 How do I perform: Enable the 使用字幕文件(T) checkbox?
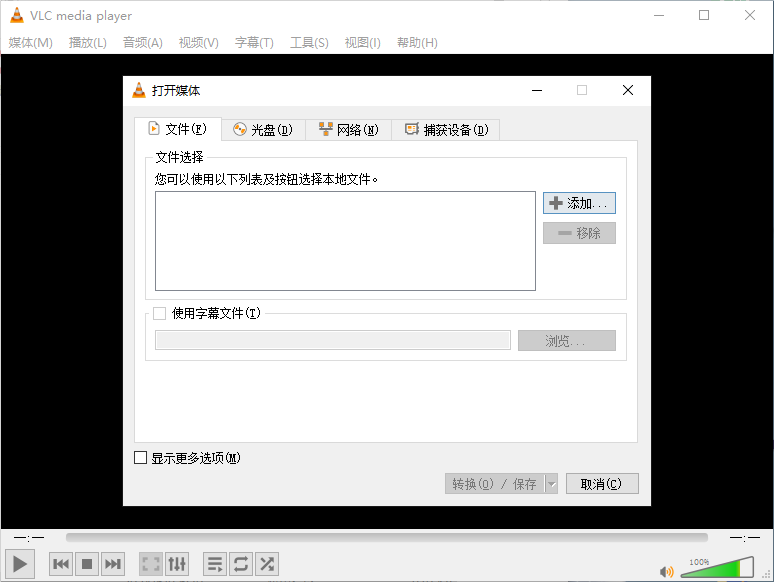tap(159, 313)
